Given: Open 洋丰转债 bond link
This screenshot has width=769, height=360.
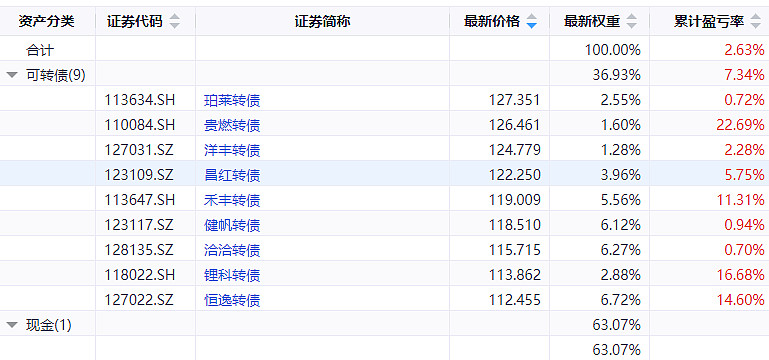Looking at the screenshot, I should [232, 150].
